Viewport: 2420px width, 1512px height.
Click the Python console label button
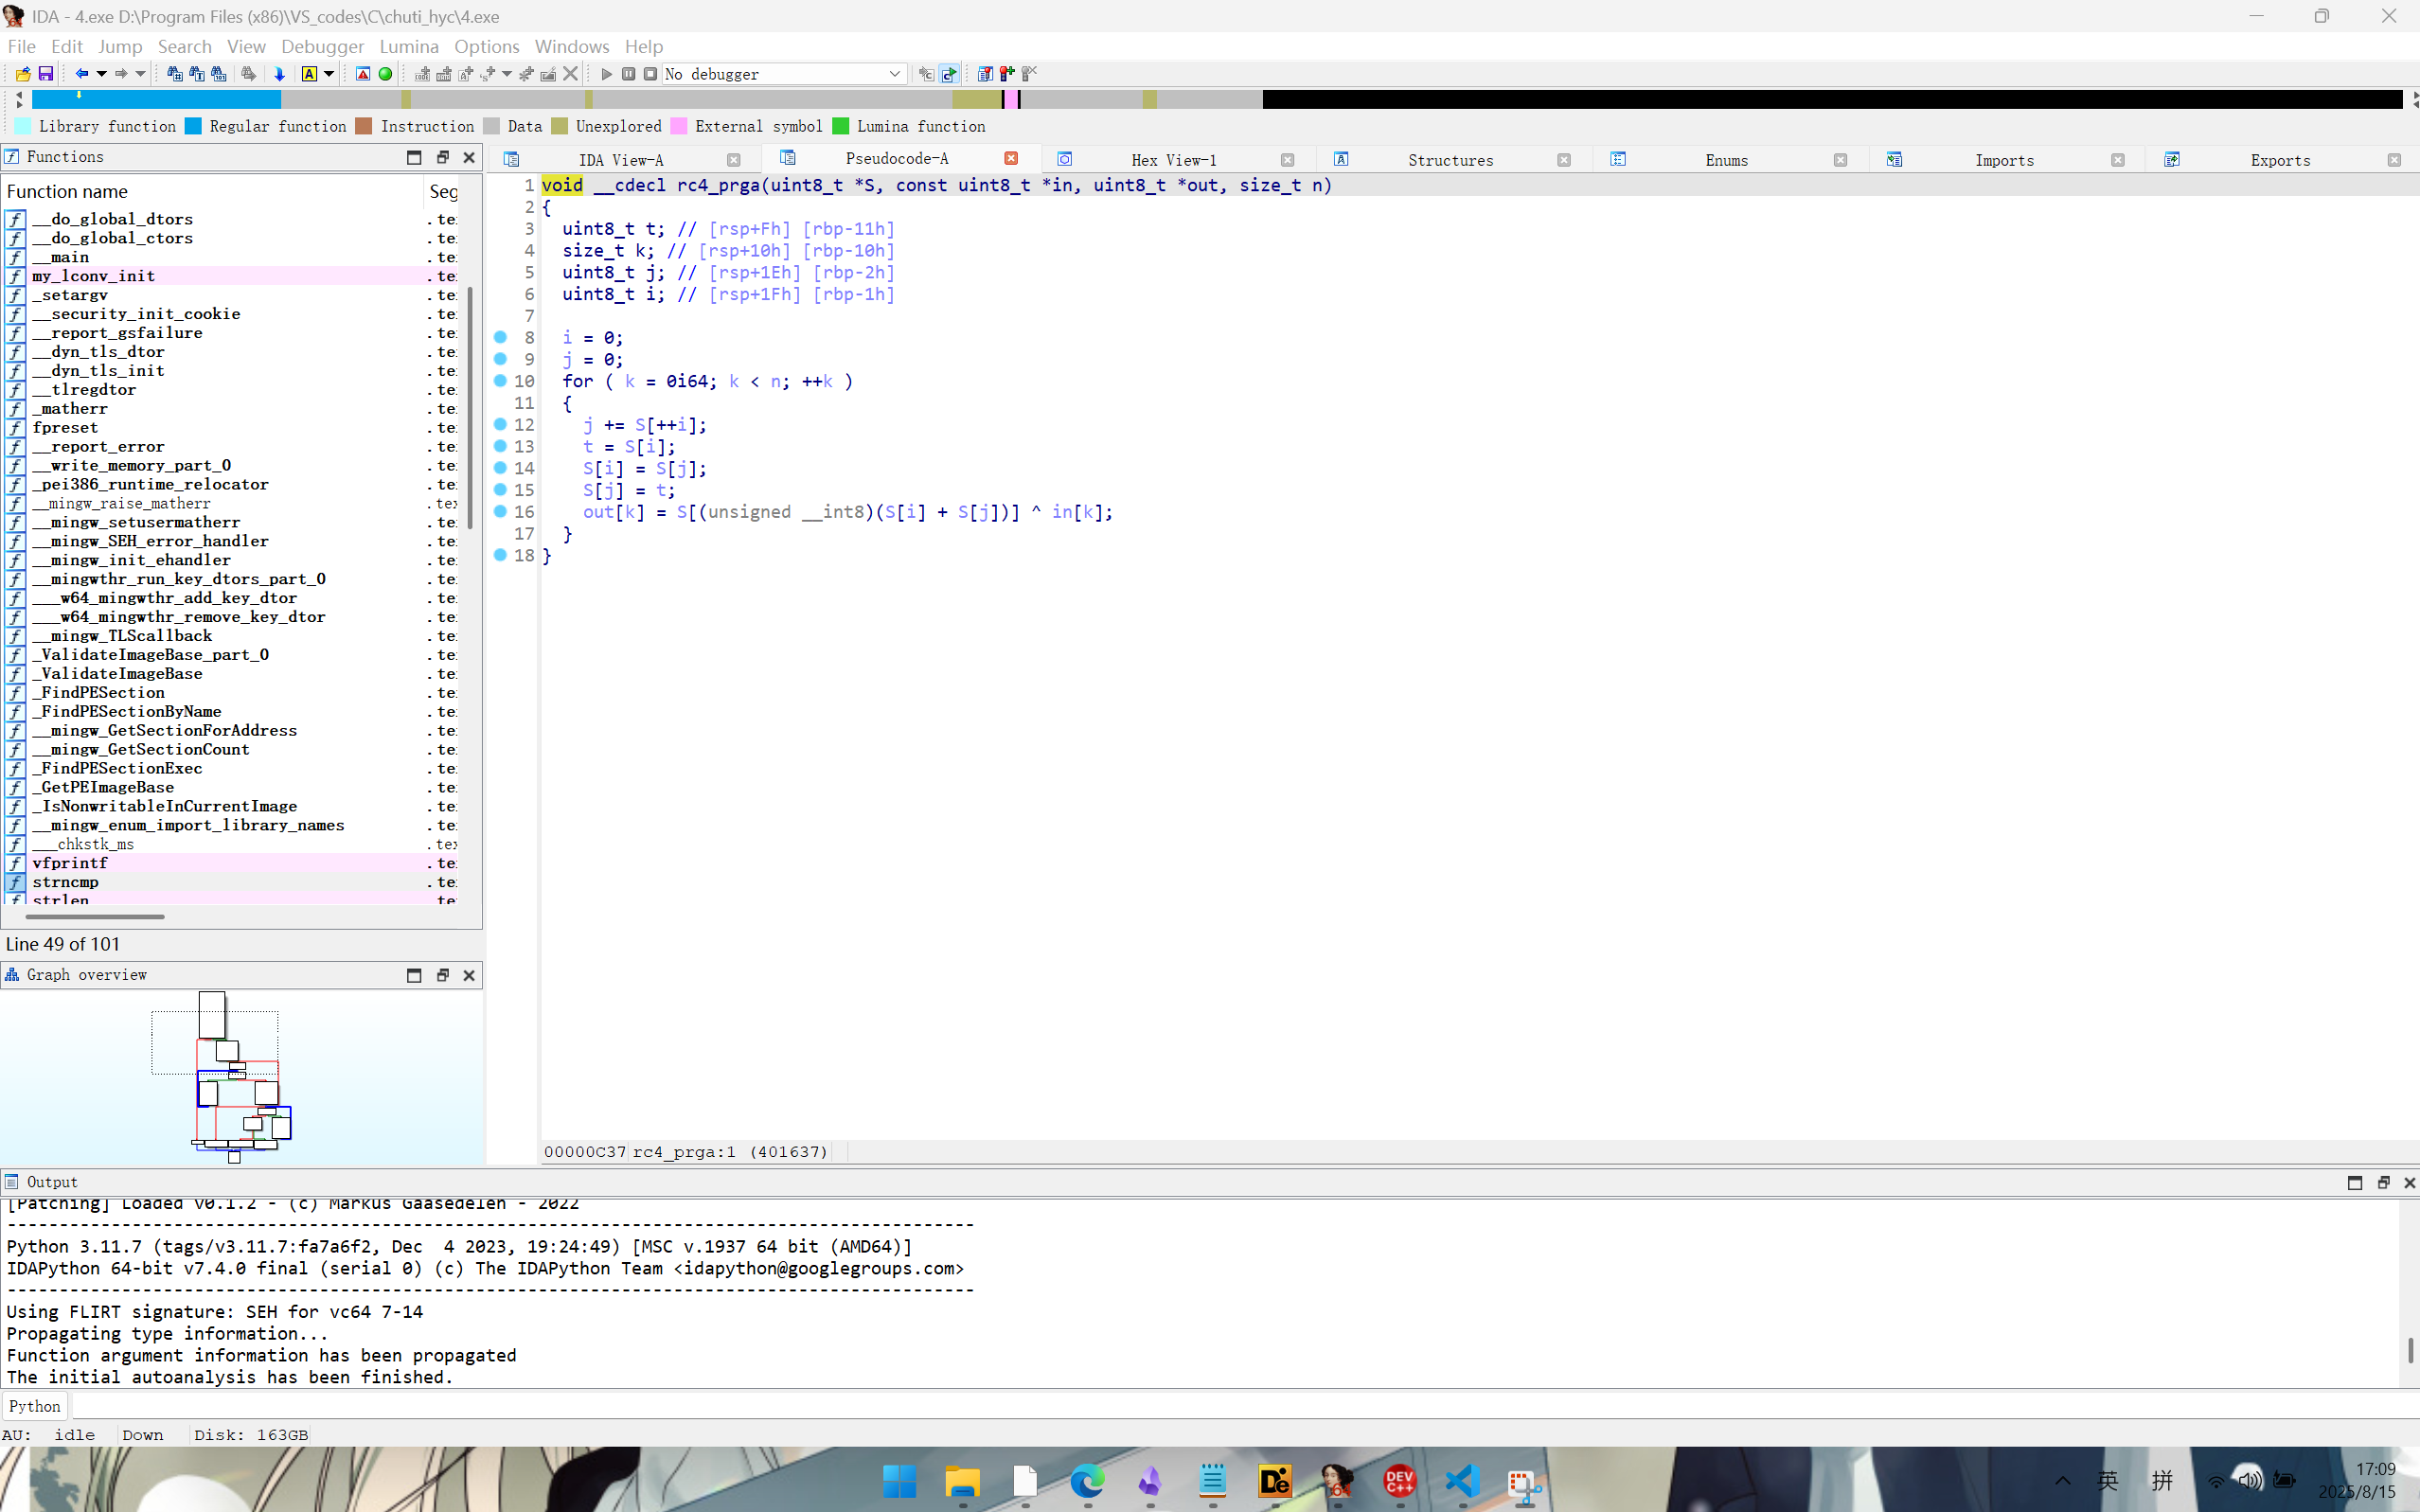(35, 1406)
